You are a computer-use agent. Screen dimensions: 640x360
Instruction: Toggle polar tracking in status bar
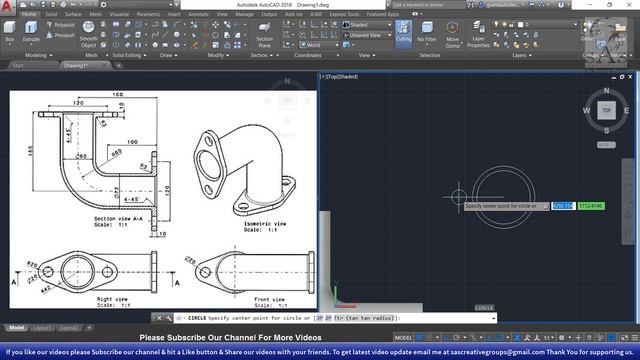pos(456,338)
